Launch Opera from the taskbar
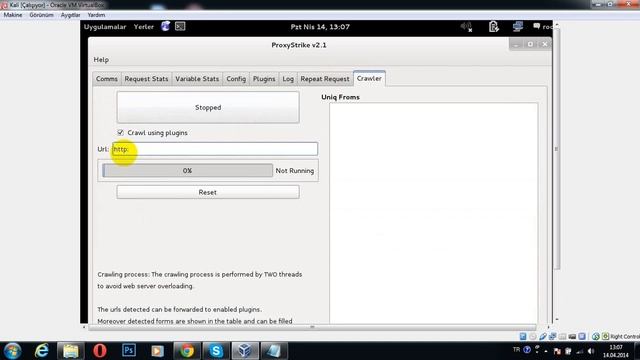The width and height of the screenshot is (640, 360). coord(100,351)
